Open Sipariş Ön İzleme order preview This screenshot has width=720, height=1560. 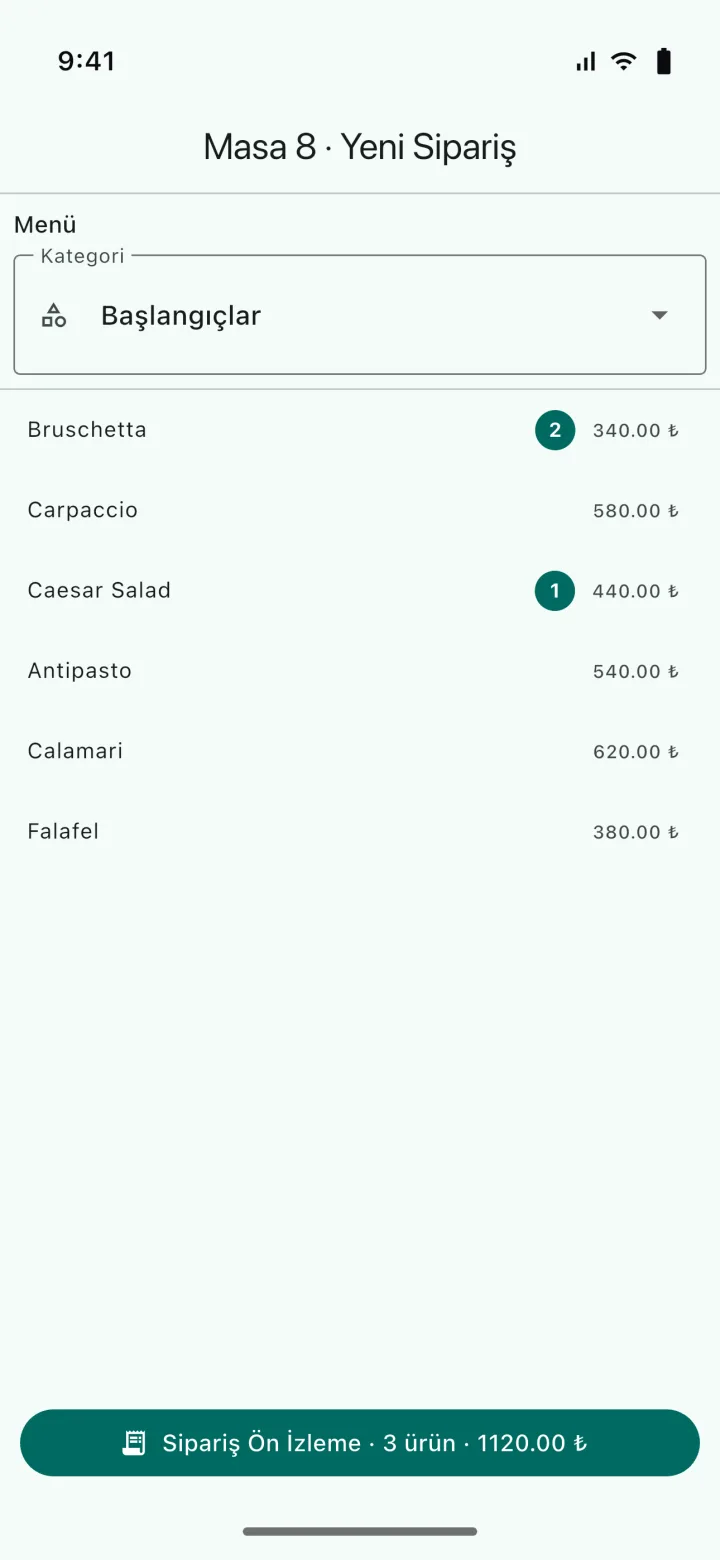360,1443
